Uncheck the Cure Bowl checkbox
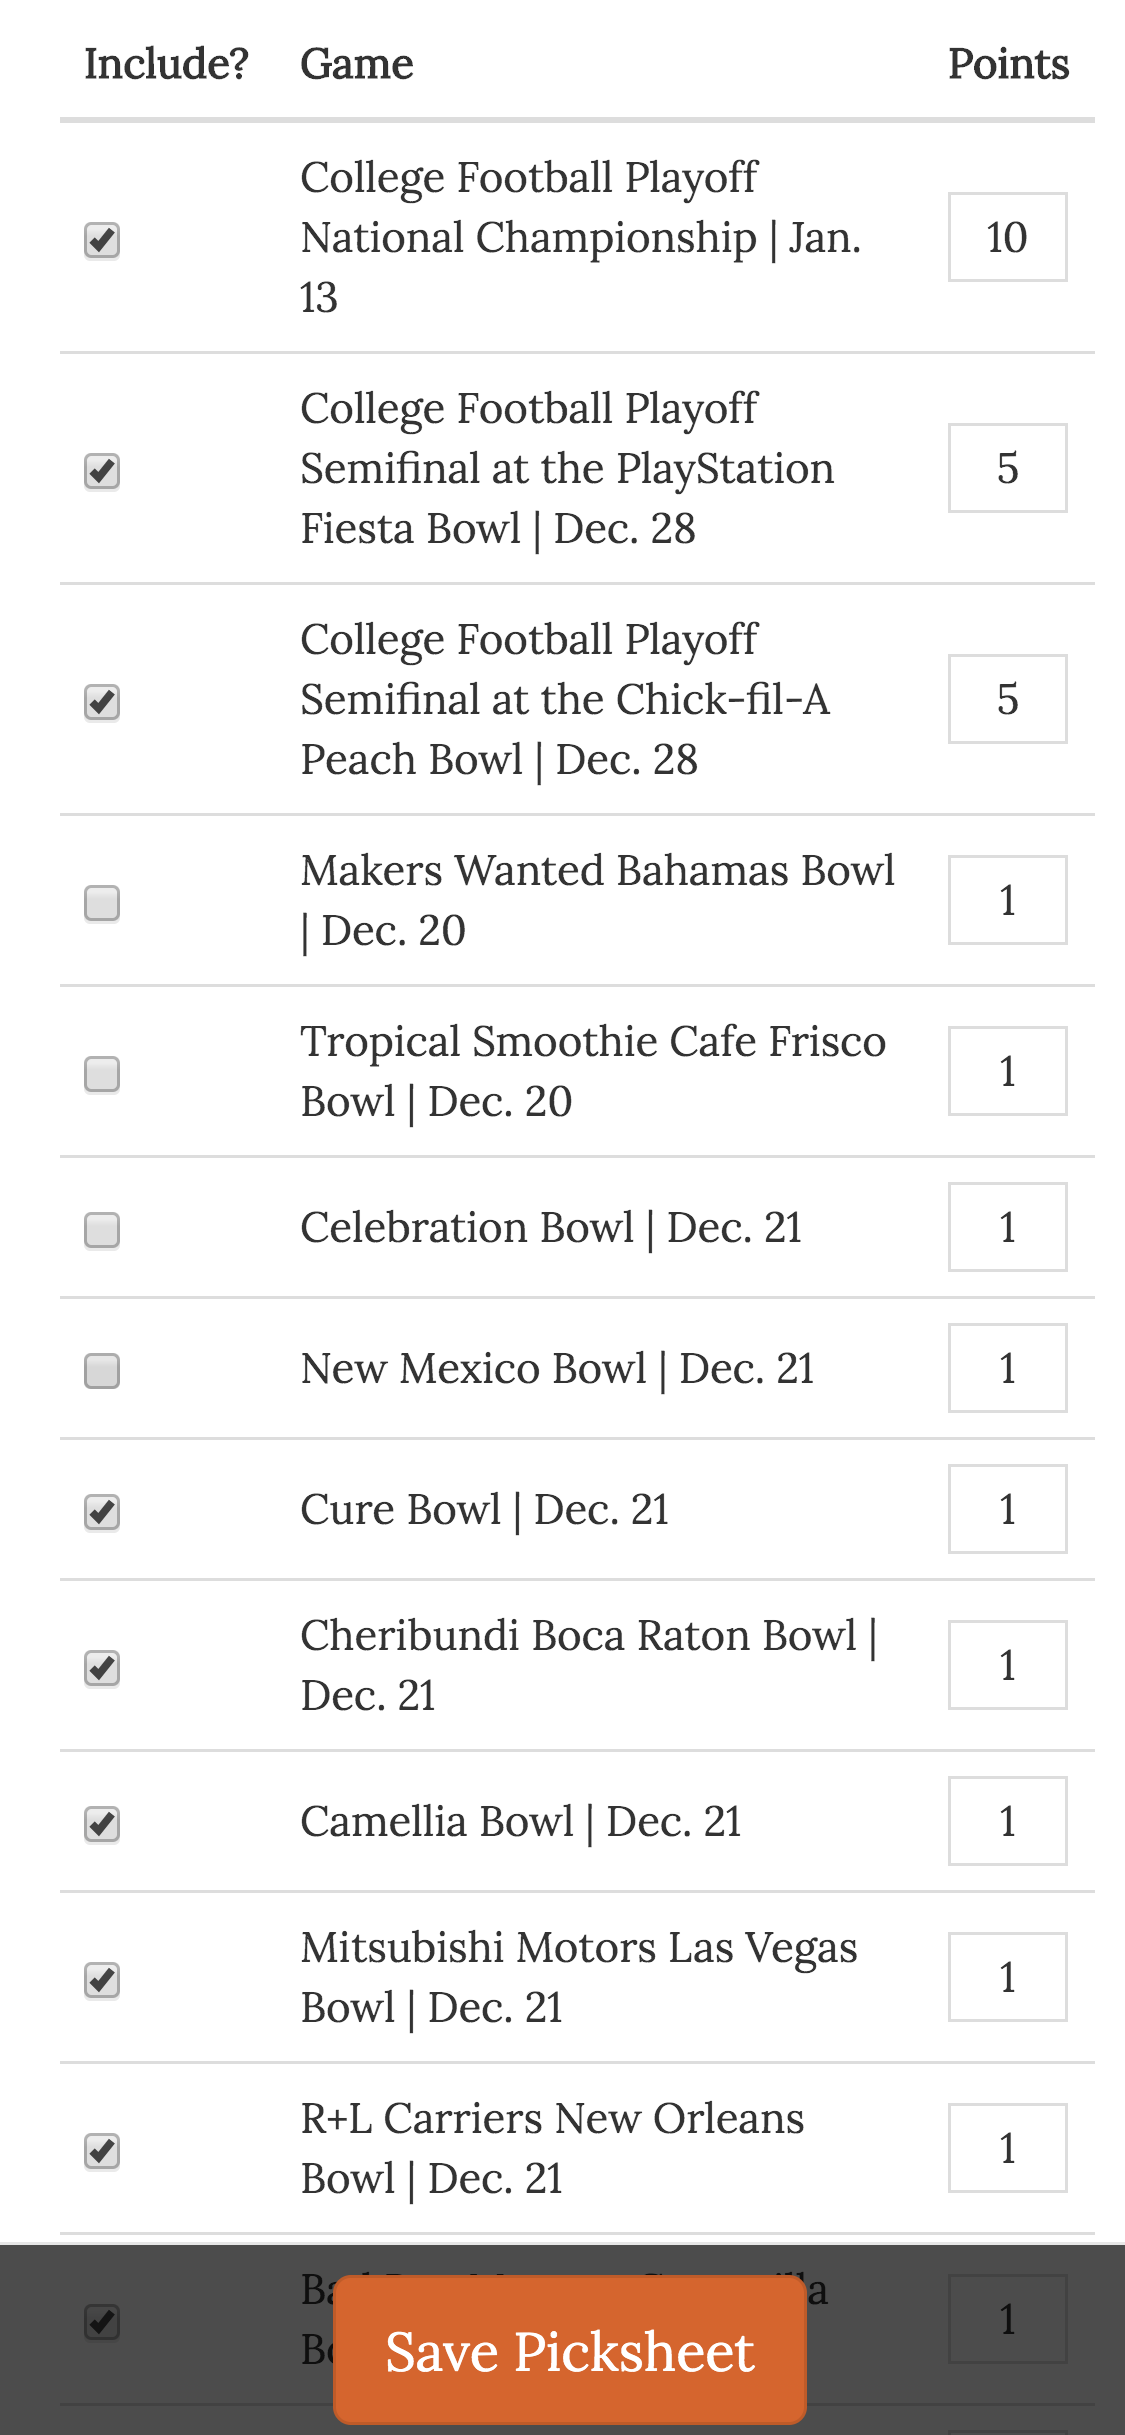1125x2435 pixels. click(102, 1512)
